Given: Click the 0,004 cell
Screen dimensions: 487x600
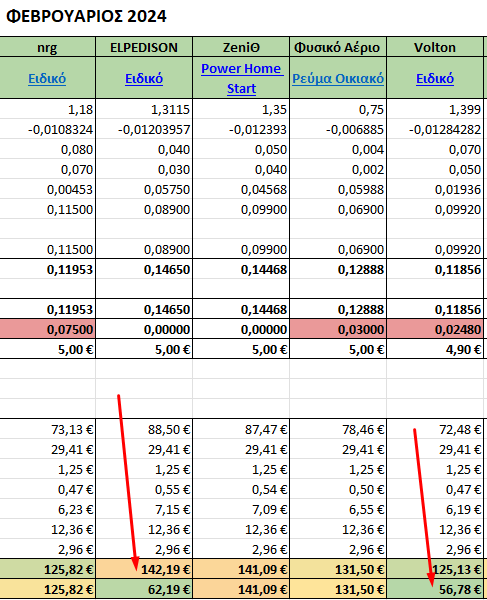Looking at the screenshot, I should tap(338, 149).
